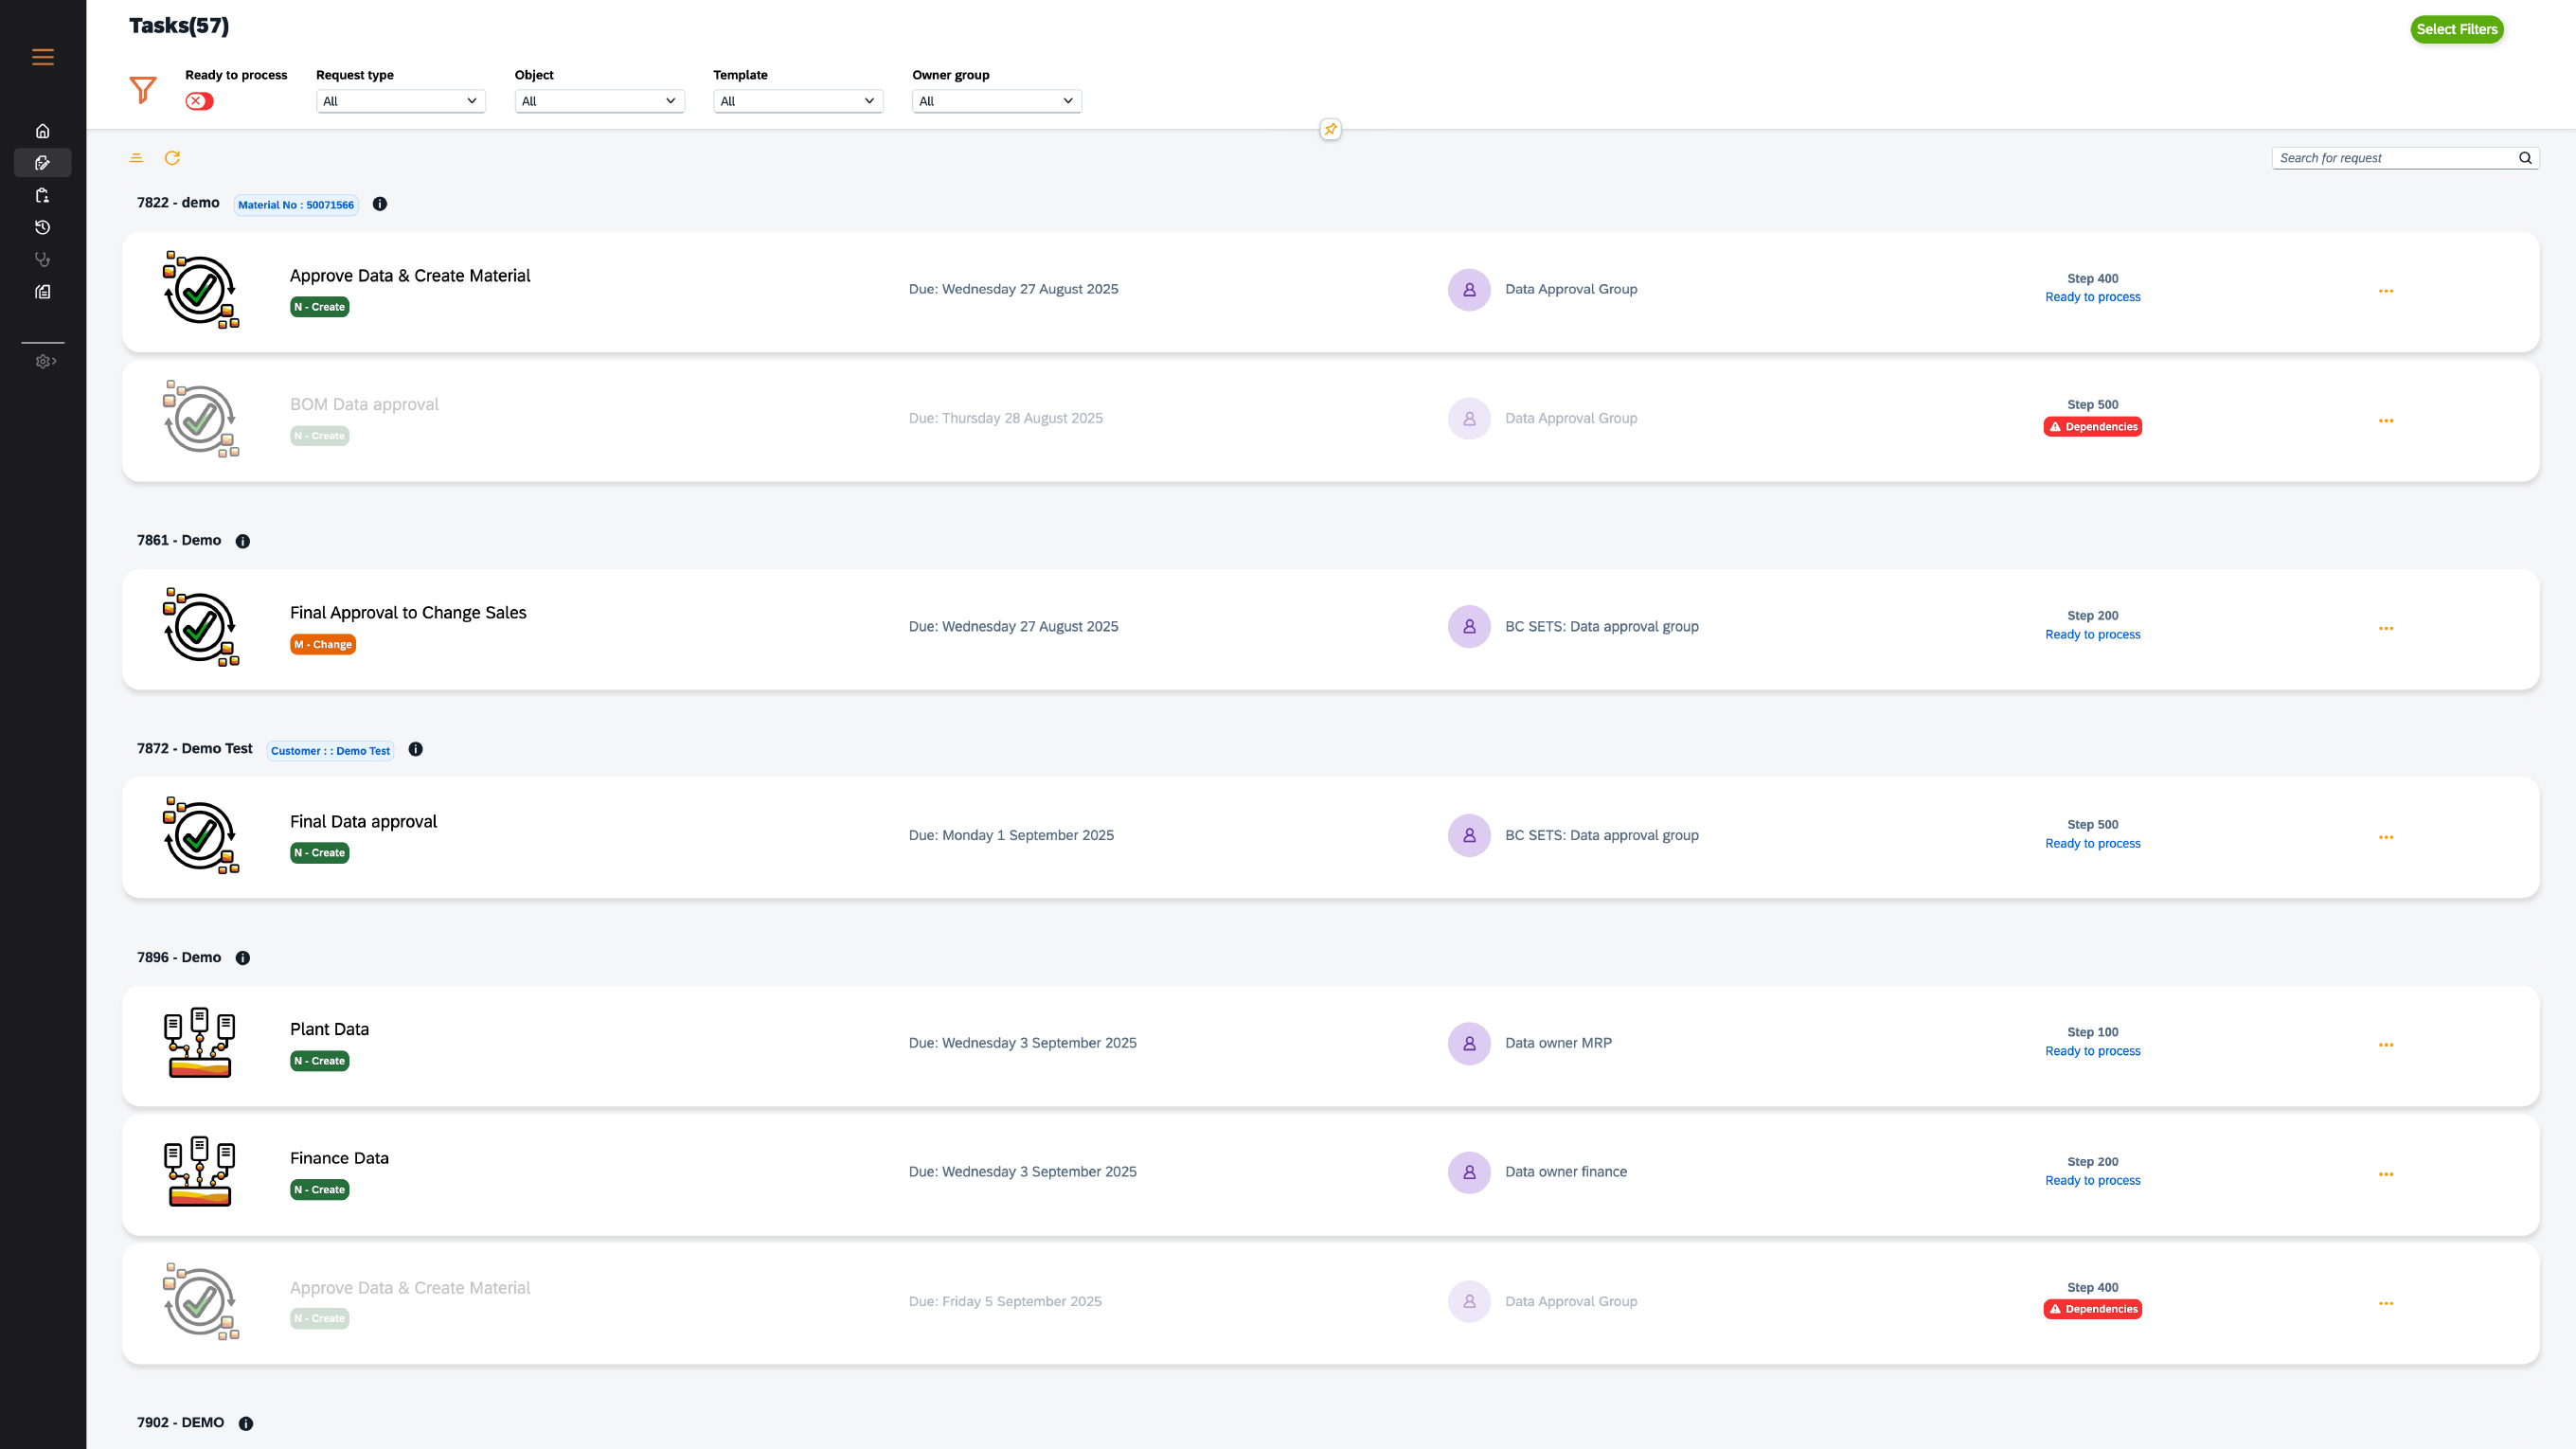Open the Template dropdown

coord(798,101)
